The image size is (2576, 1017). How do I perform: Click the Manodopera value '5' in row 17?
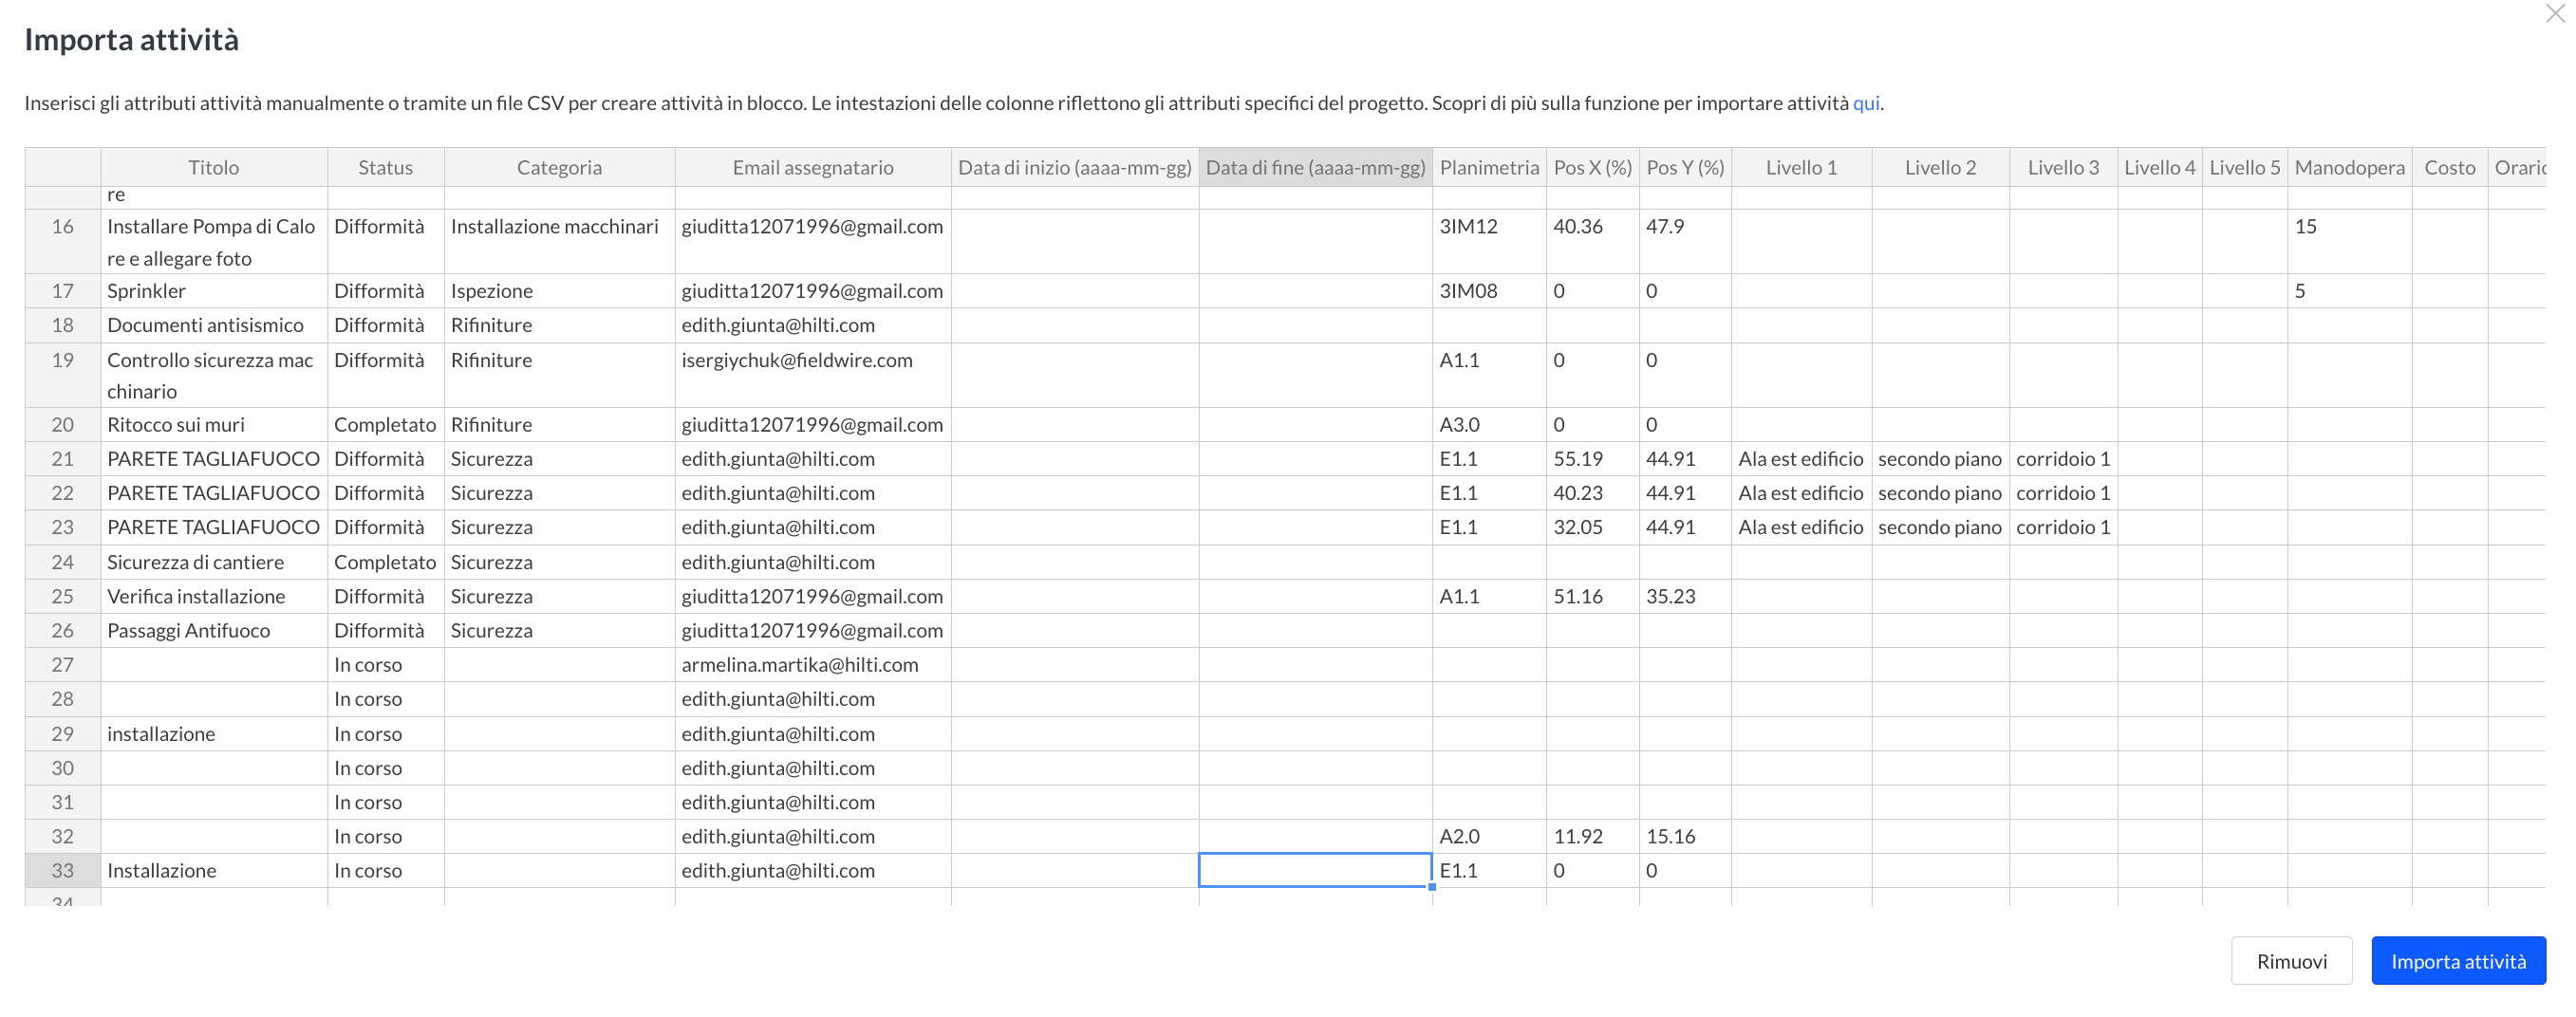tap(2349, 290)
